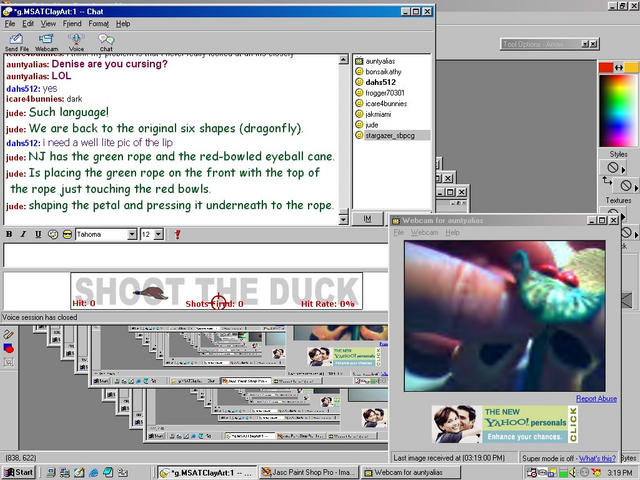Click the yellow background color swatch
640x480 pixels.
(x=631, y=67)
